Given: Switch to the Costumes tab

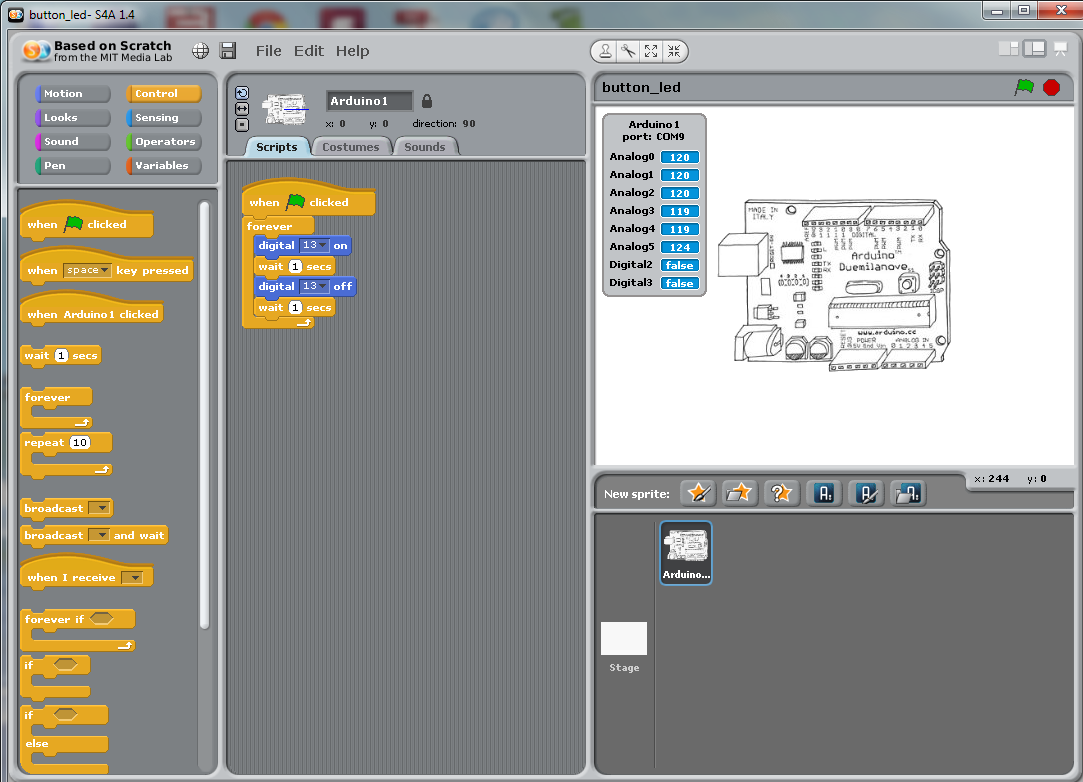Looking at the screenshot, I should 351,146.
